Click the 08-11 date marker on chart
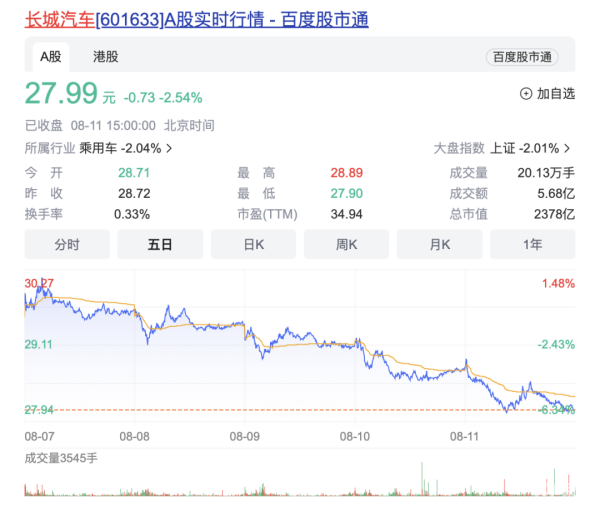The height and width of the screenshot is (507, 600). [465, 436]
